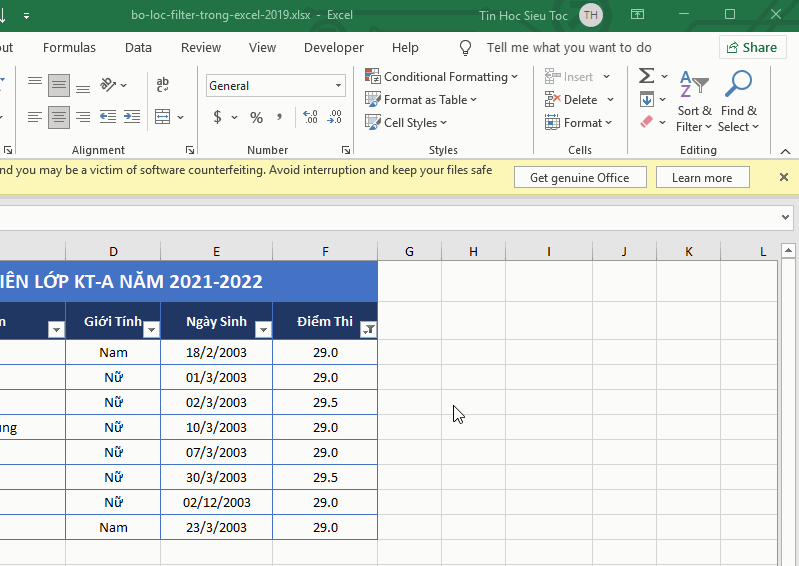The width and height of the screenshot is (799, 566).
Task: Open Alignment settings dialog launcher
Action: coord(190,150)
